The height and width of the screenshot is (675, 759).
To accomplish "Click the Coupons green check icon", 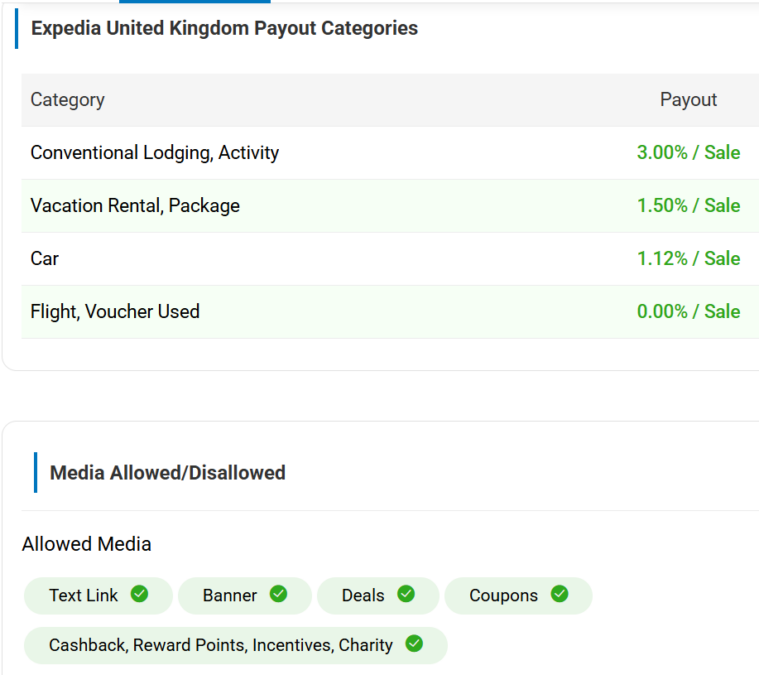I will coord(559,594).
